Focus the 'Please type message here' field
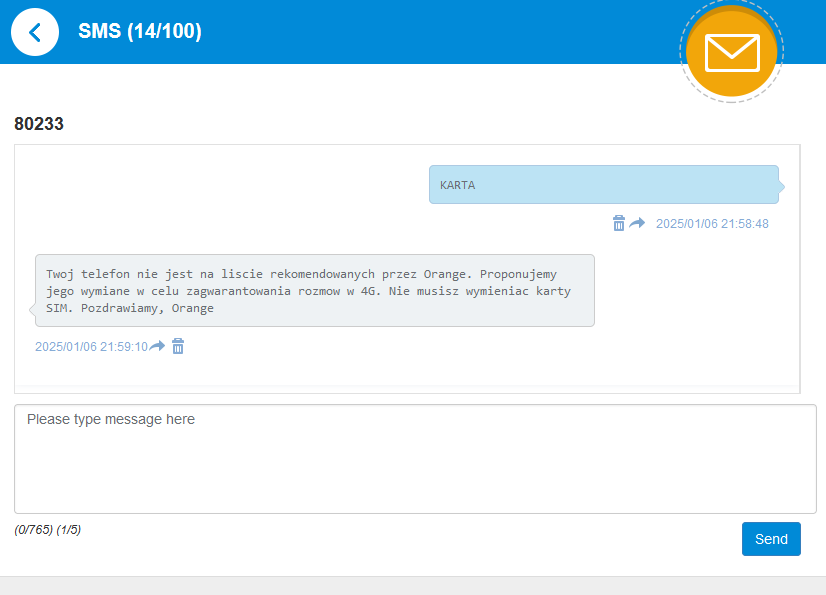Screen dimensions: 826x595 click(x=415, y=459)
